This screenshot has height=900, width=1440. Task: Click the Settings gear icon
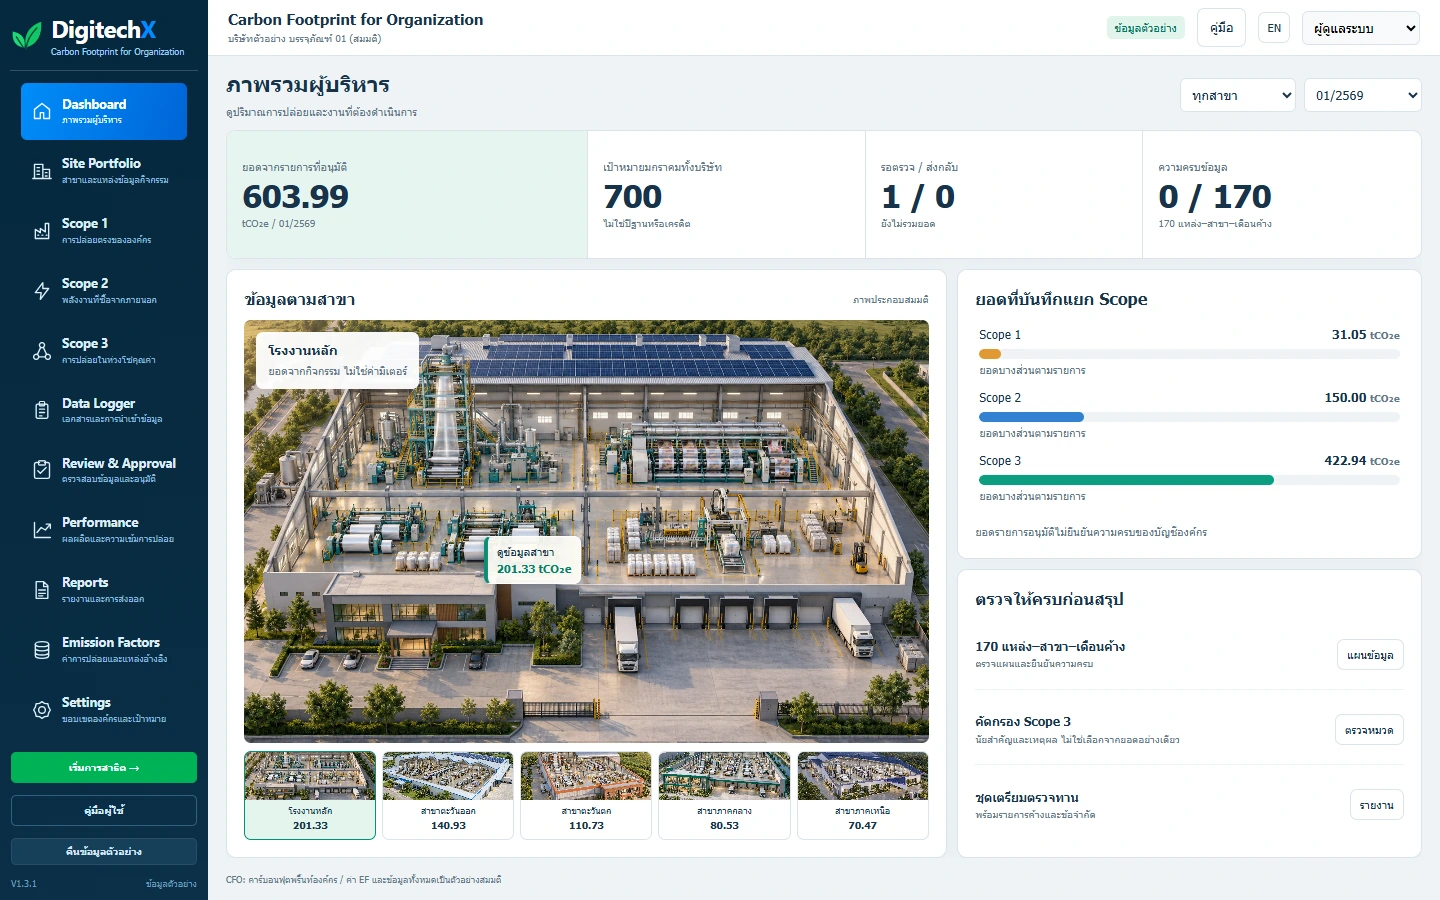click(x=42, y=710)
